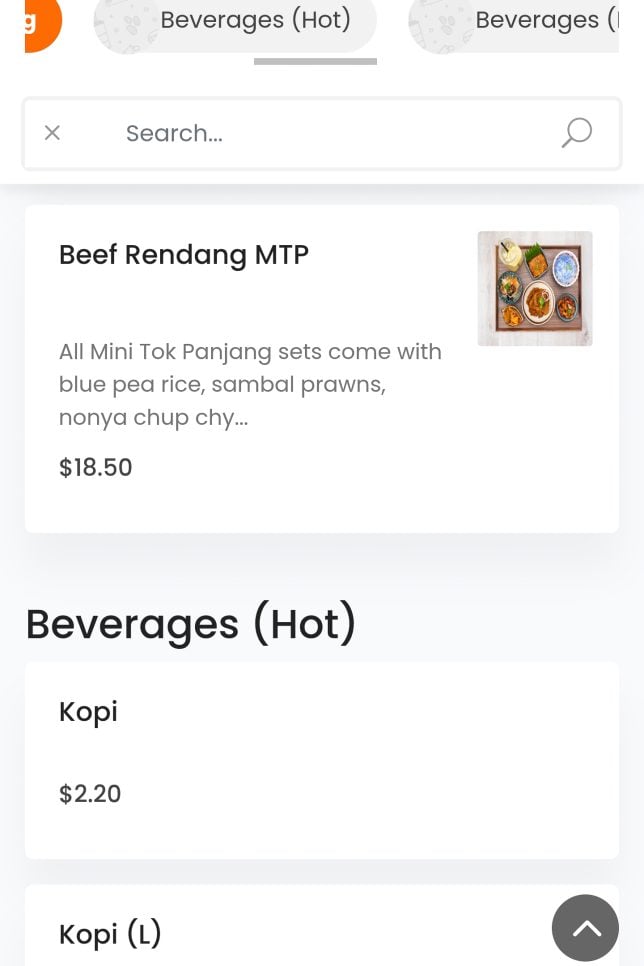
Task: Click the grey scroll indicator under the category tabs
Action: pos(315,62)
